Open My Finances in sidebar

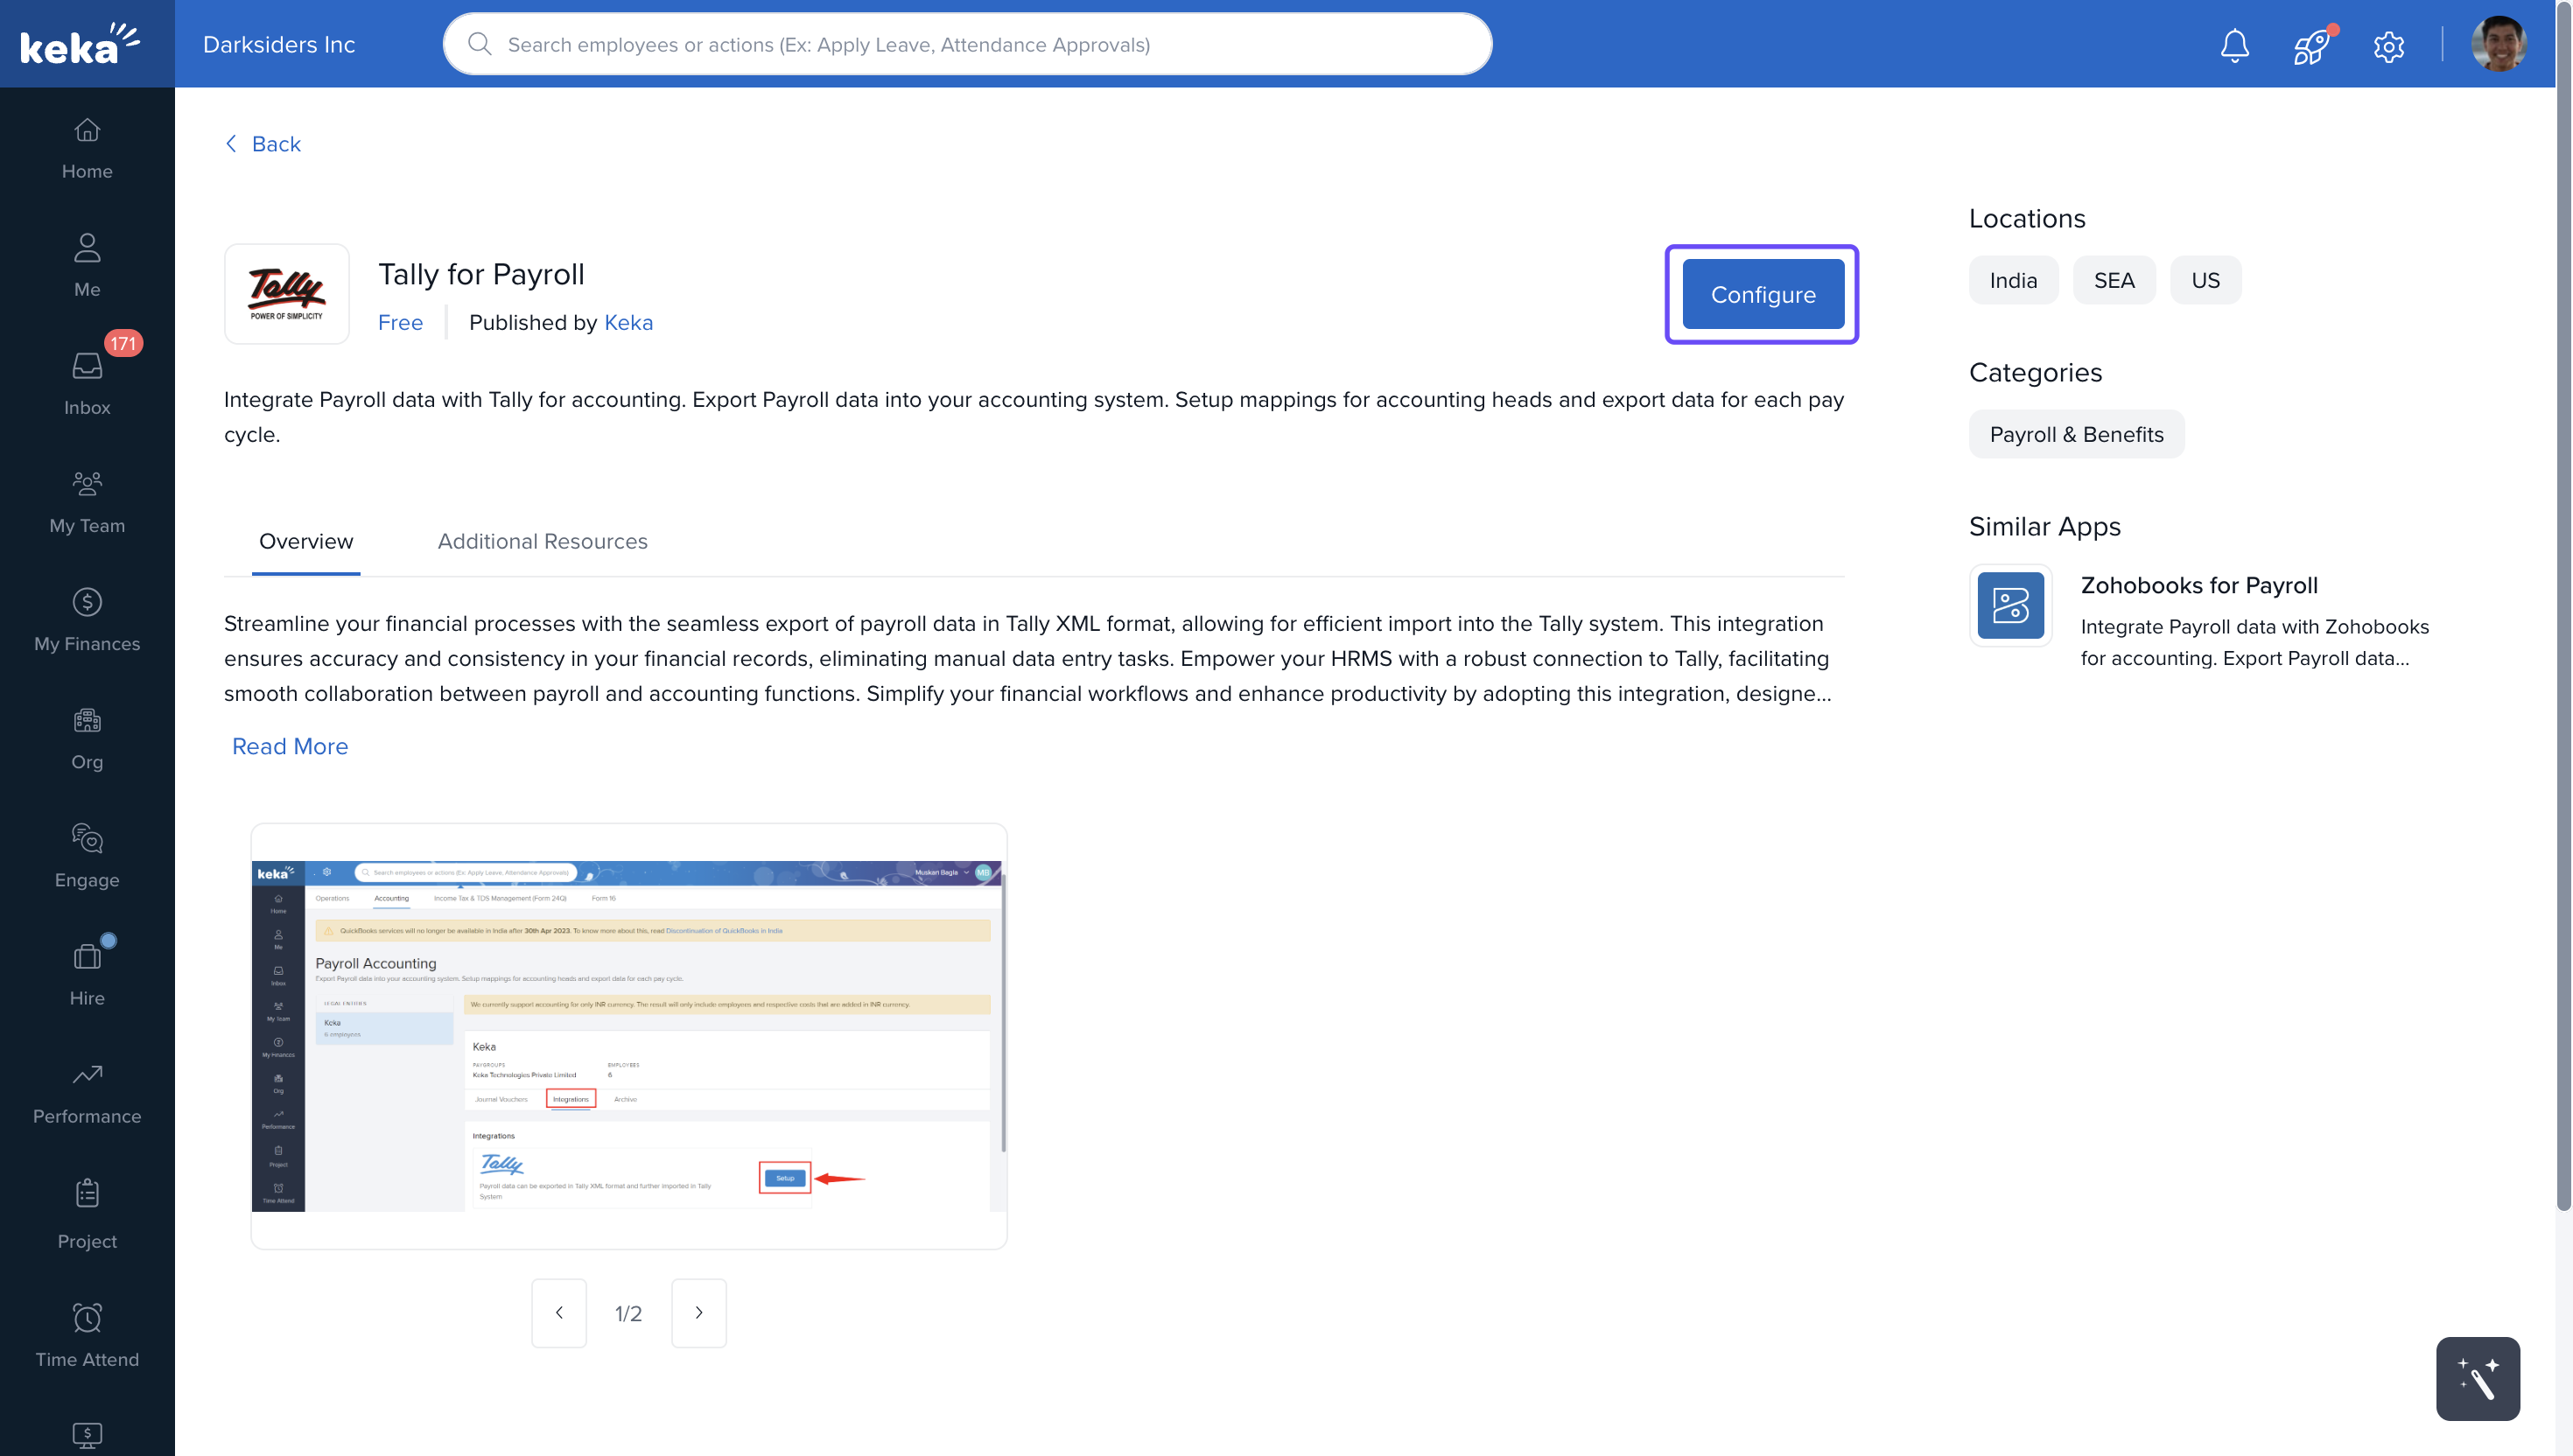[87, 619]
